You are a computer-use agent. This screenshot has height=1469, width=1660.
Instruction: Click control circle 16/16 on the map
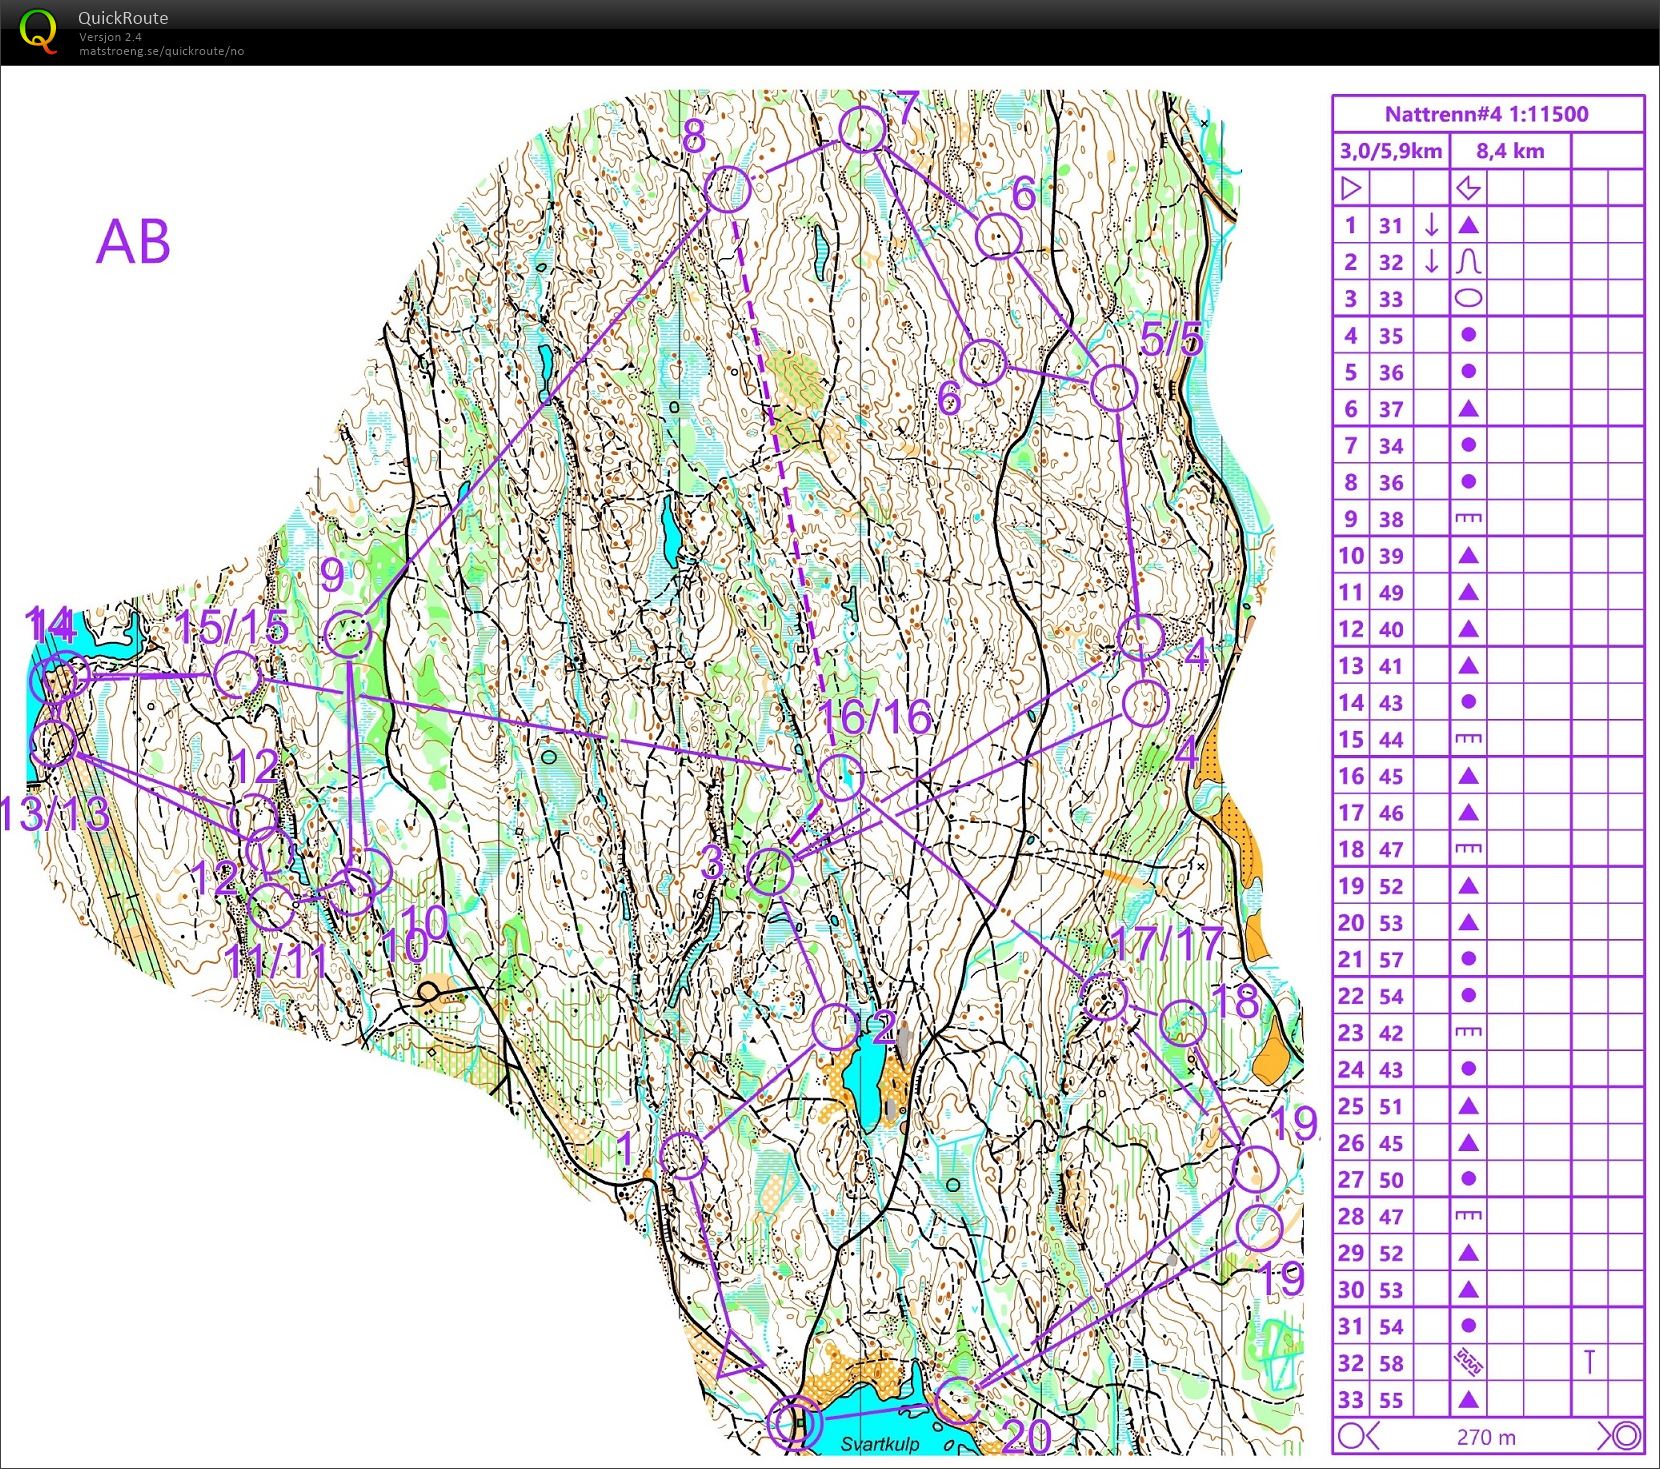(841, 778)
